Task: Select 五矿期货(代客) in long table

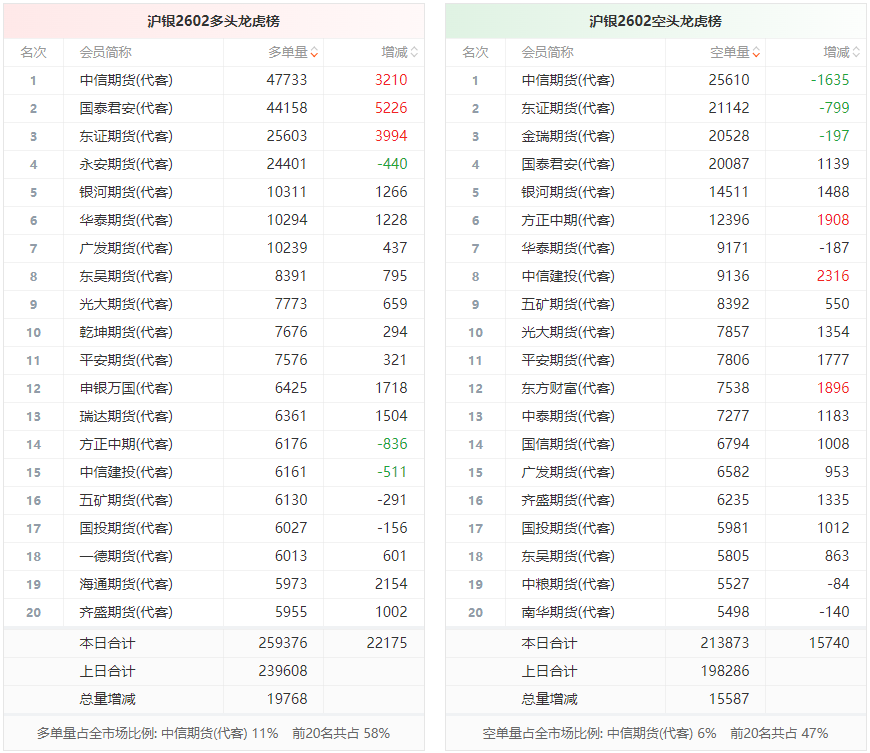Action: coord(126,501)
